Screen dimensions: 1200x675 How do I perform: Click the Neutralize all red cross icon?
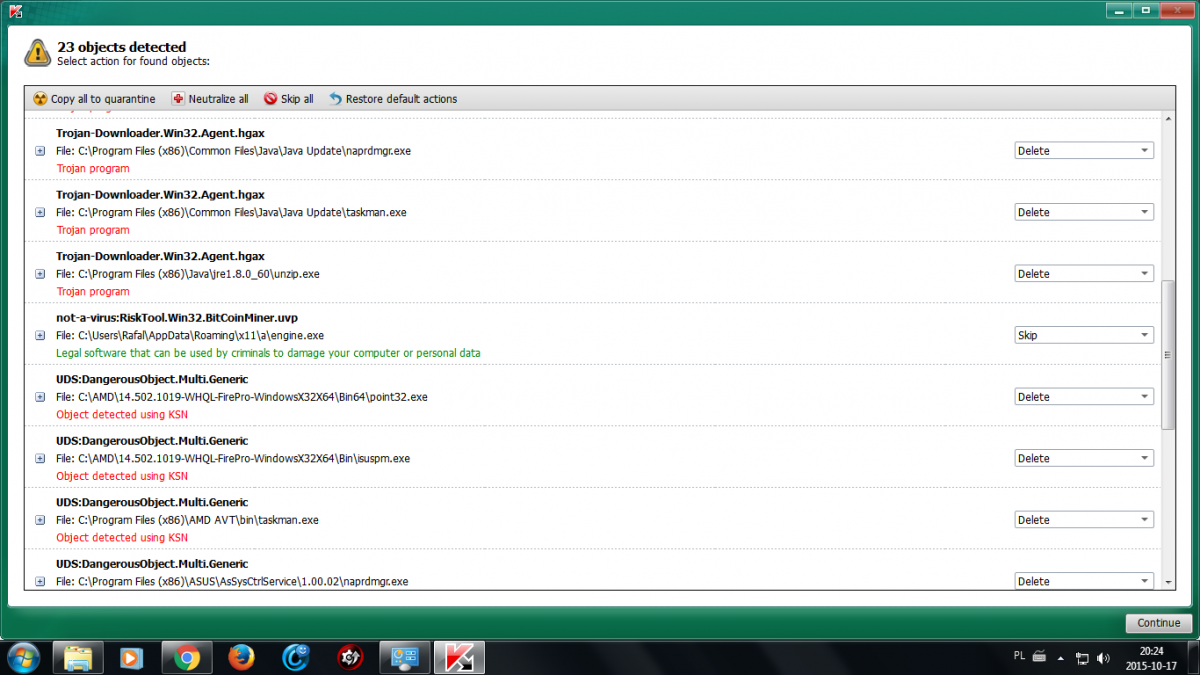178,99
